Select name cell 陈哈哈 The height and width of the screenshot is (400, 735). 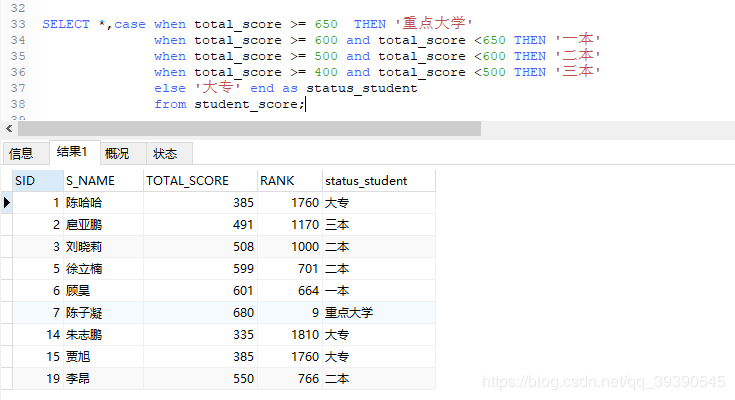[103, 203]
